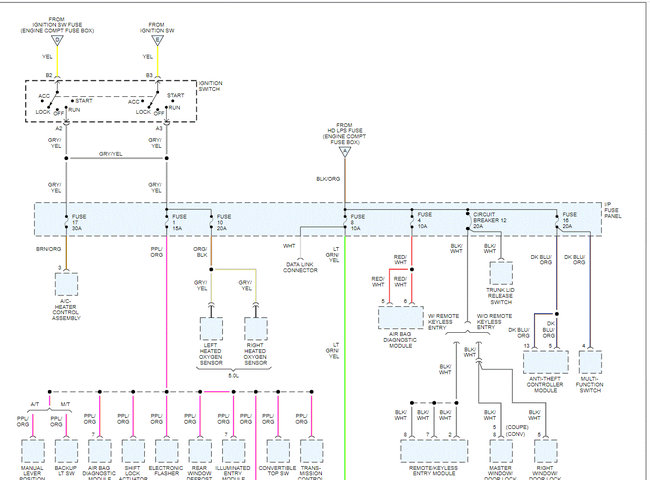This screenshot has height=480, width=650.
Task: Select the FUSE 8 10A label
Action: pyautogui.click(x=357, y=222)
